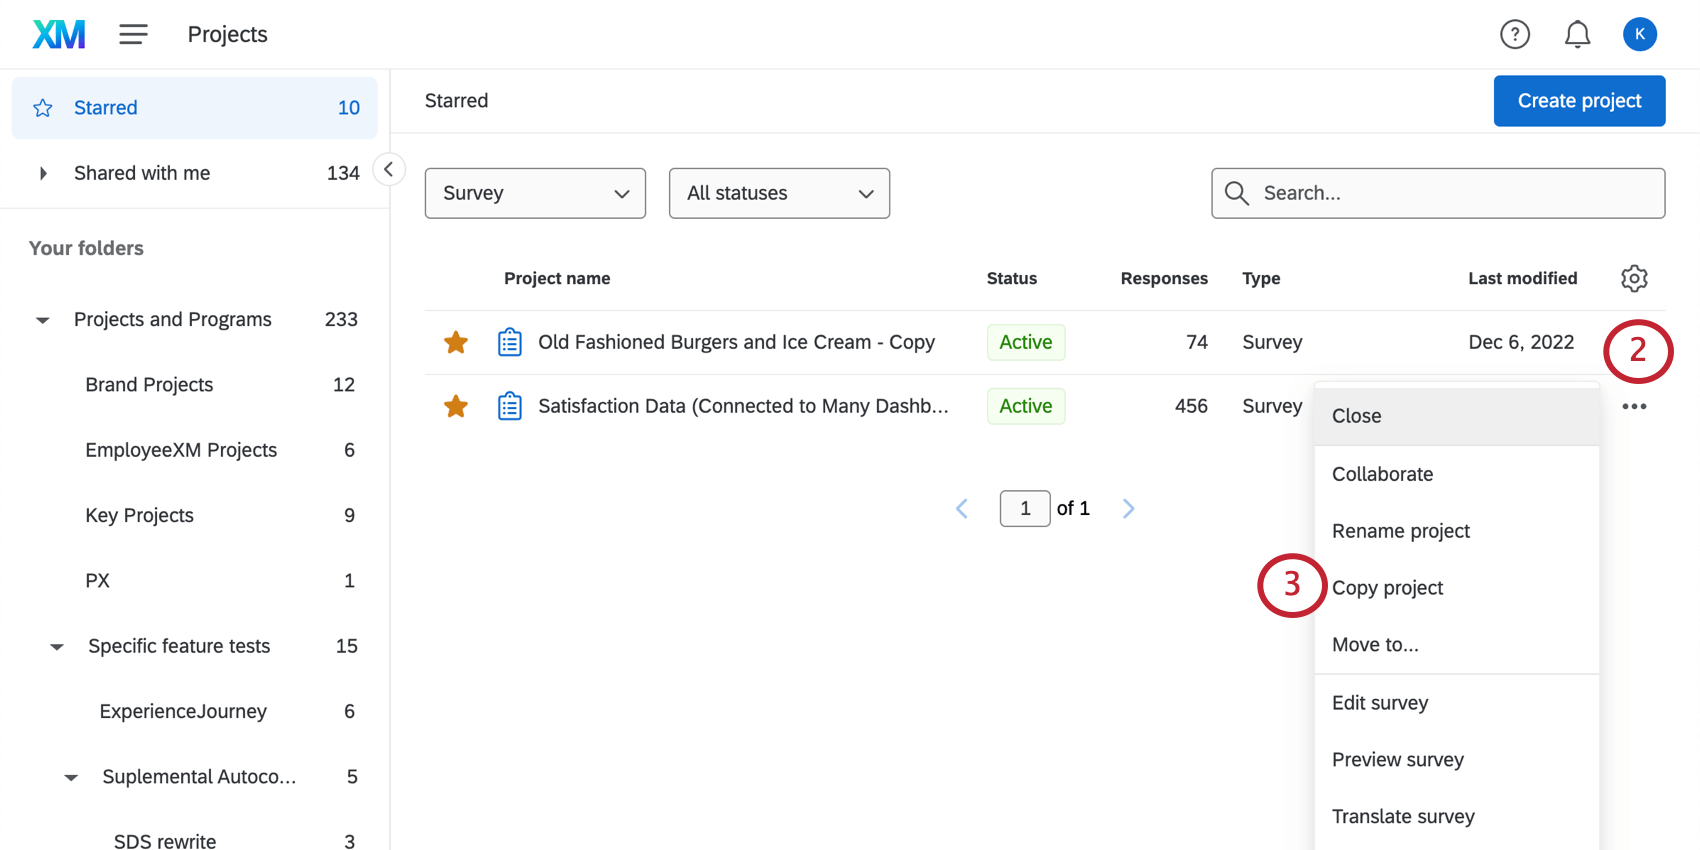1700x850 pixels.
Task: Unstar Old Fashioned Burgers project
Action: pyautogui.click(x=456, y=343)
